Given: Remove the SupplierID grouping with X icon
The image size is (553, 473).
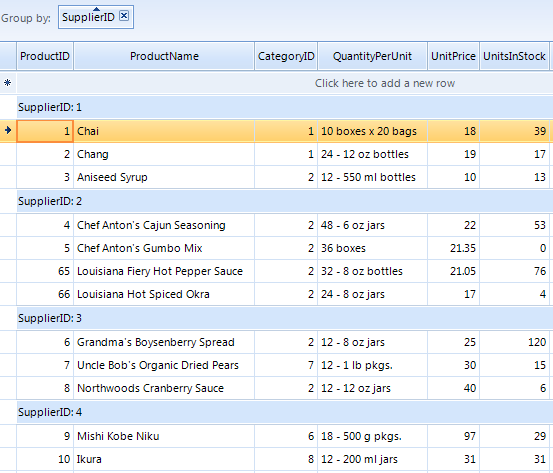Looking at the screenshot, I should tap(124, 16).
